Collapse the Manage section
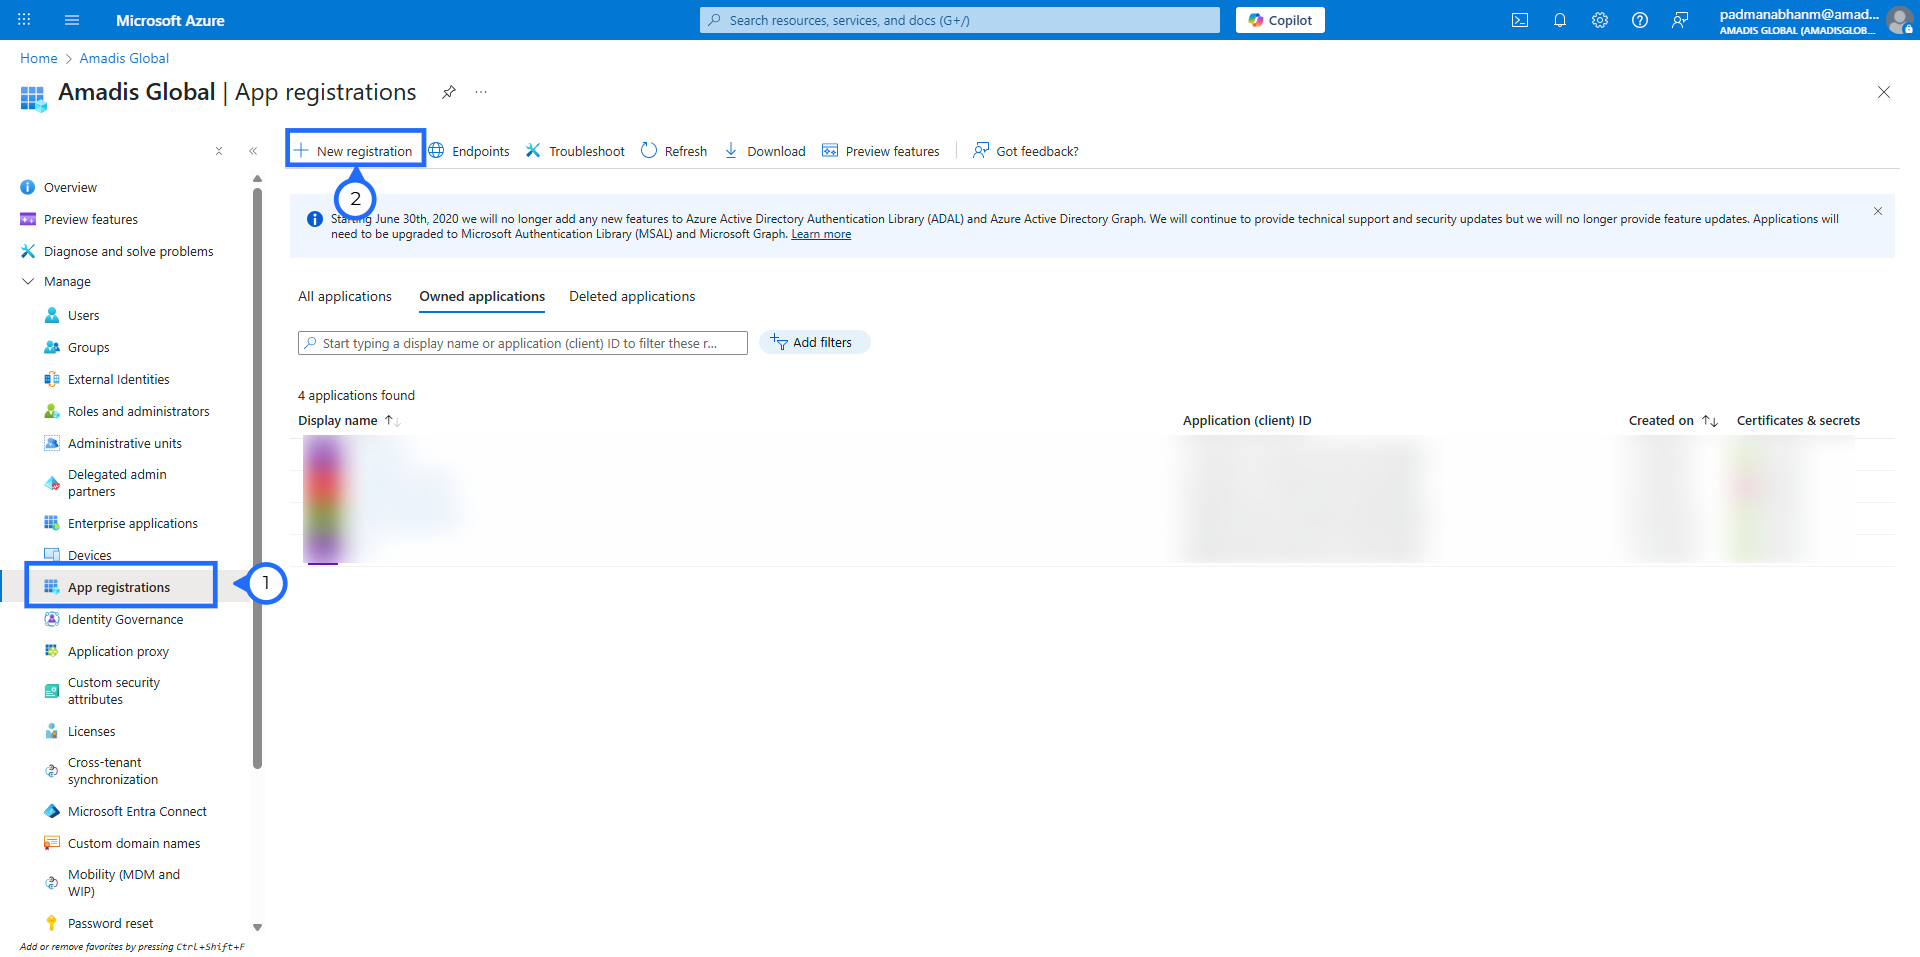 (x=28, y=282)
